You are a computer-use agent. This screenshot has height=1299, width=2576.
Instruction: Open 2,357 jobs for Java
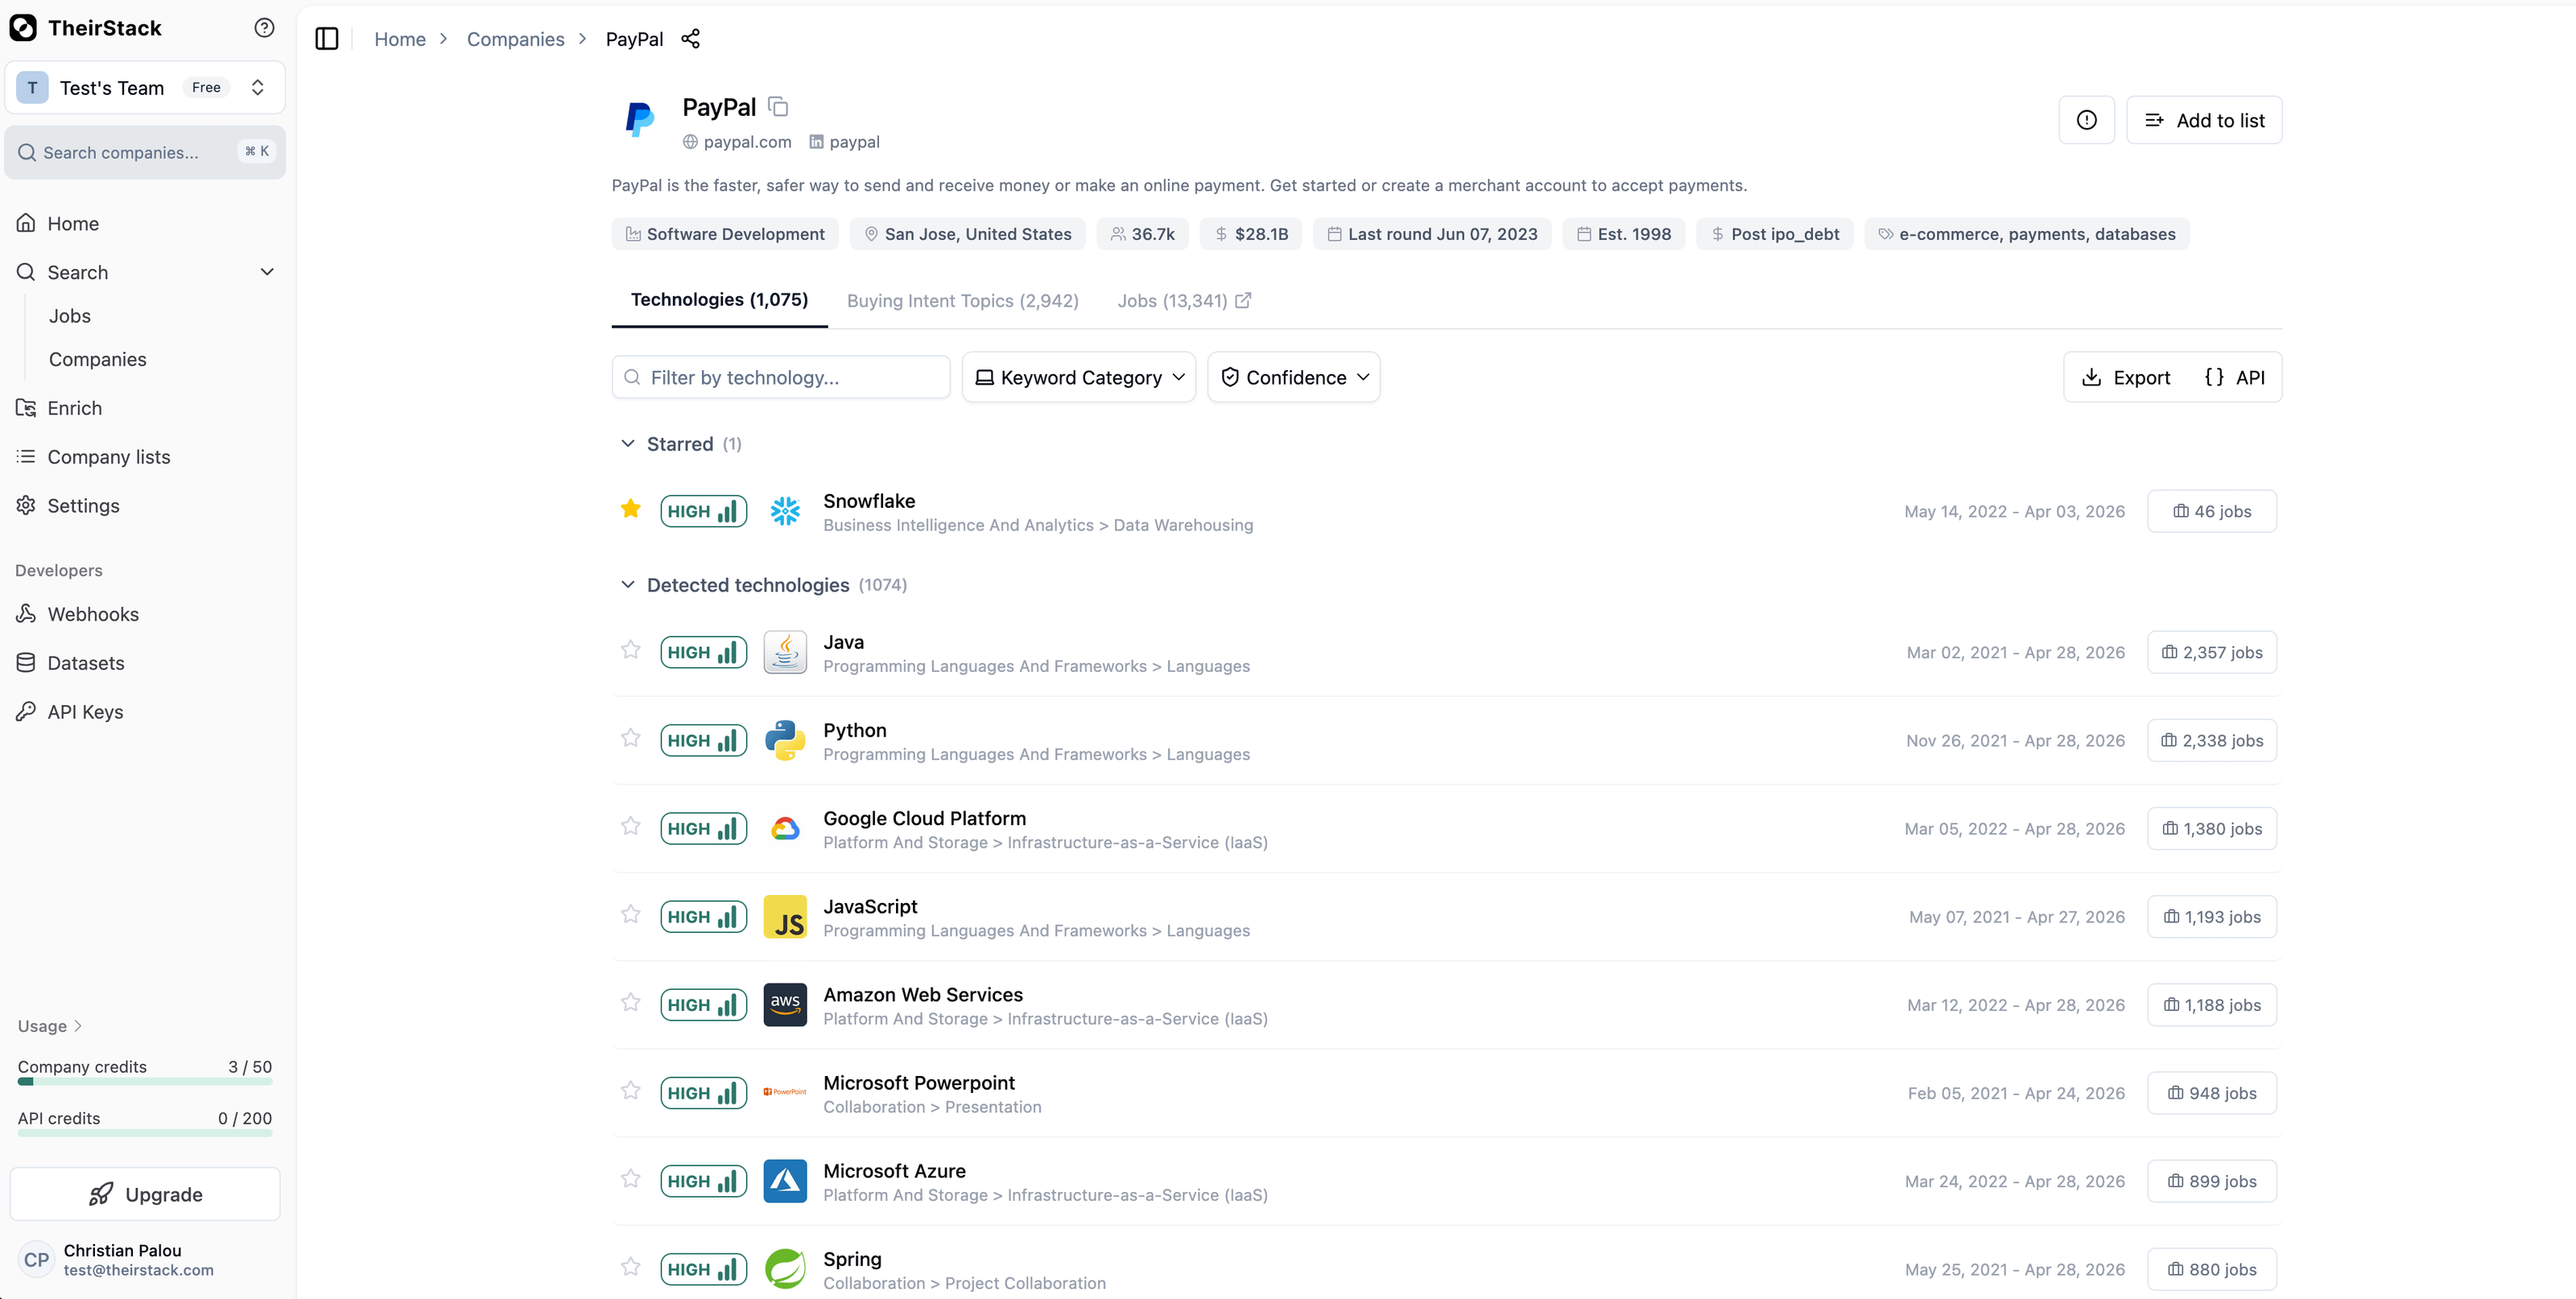coord(2212,652)
